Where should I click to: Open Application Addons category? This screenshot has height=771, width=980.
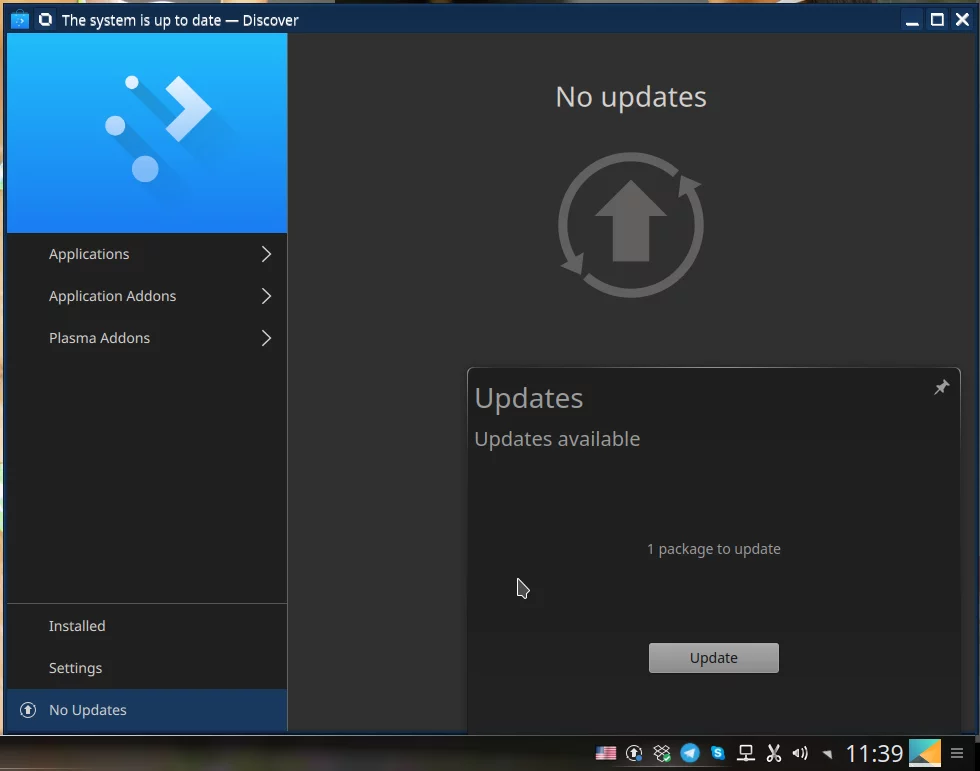[146, 296]
